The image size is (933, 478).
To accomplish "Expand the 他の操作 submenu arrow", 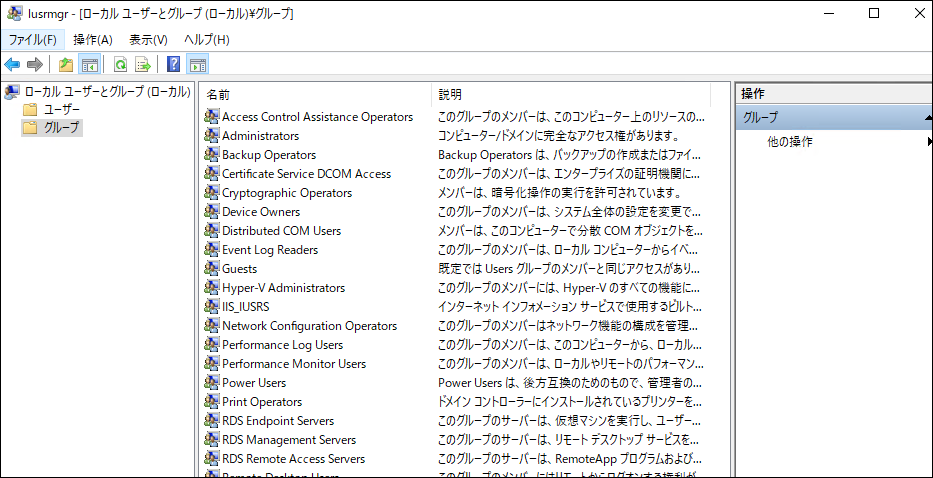I will click(x=929, y=142).
